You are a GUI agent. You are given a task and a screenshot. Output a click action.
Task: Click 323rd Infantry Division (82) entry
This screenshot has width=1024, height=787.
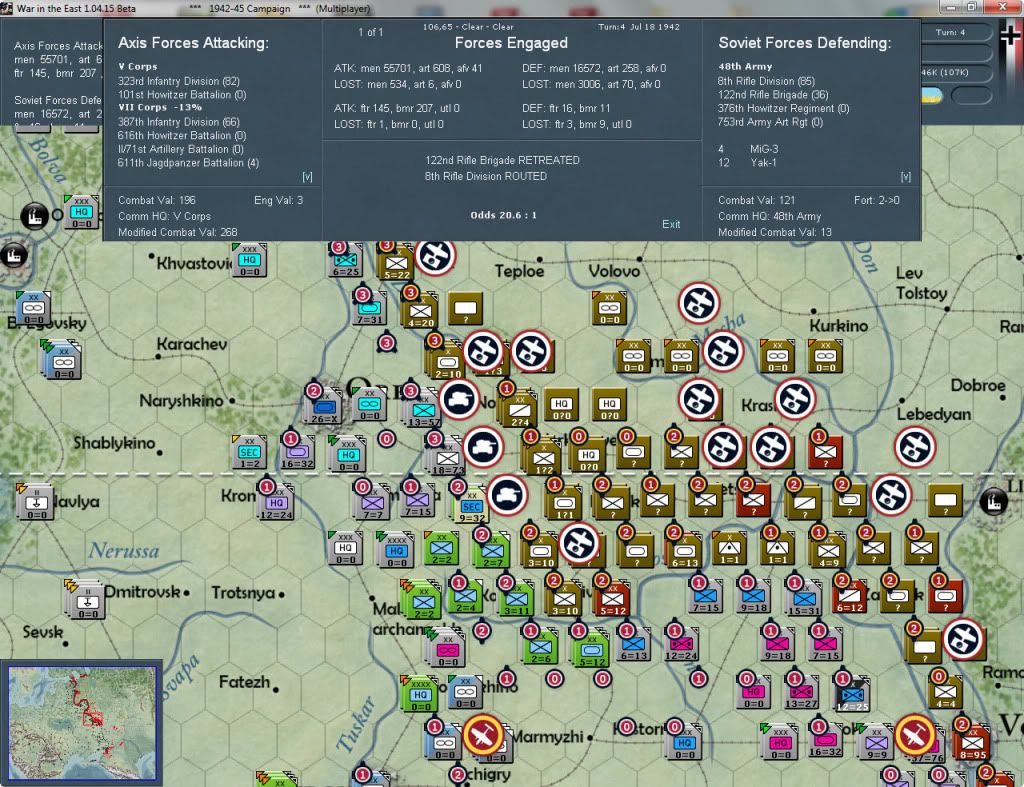(178, 81)
